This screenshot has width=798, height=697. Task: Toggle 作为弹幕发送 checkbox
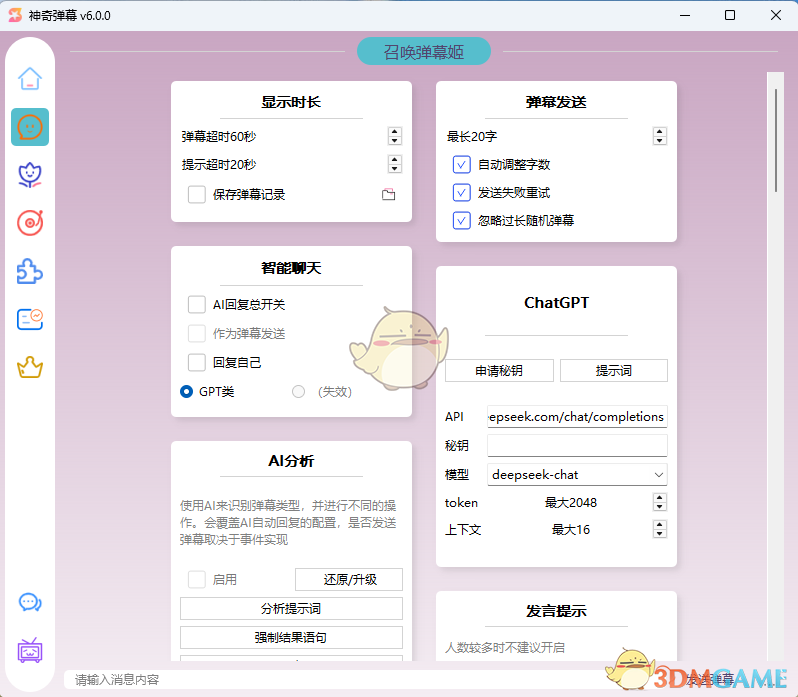197,334
